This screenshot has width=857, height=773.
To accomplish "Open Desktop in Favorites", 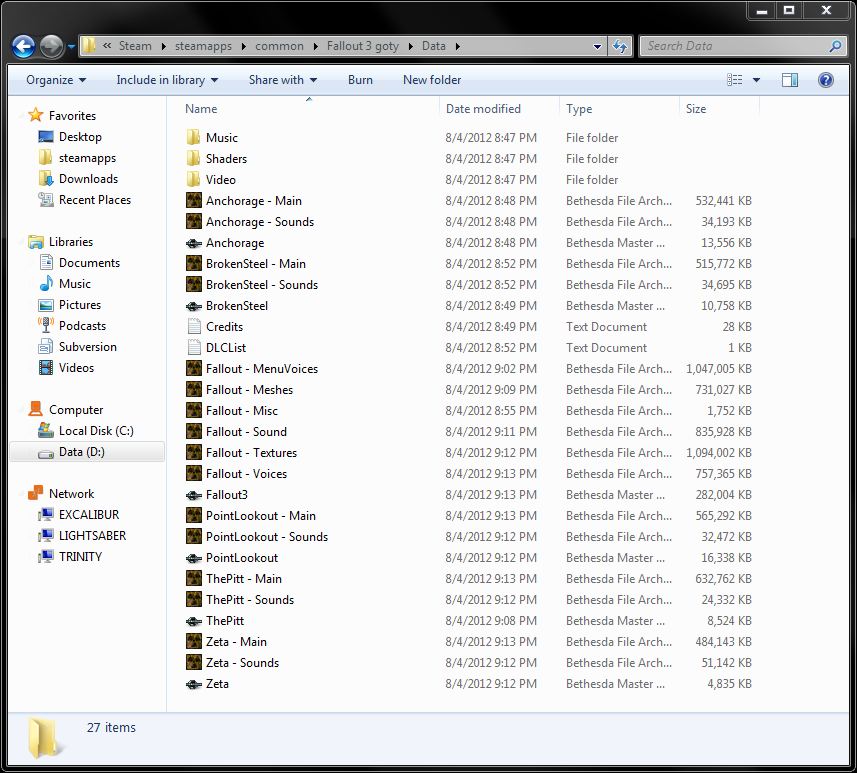I will coord(80,137).
